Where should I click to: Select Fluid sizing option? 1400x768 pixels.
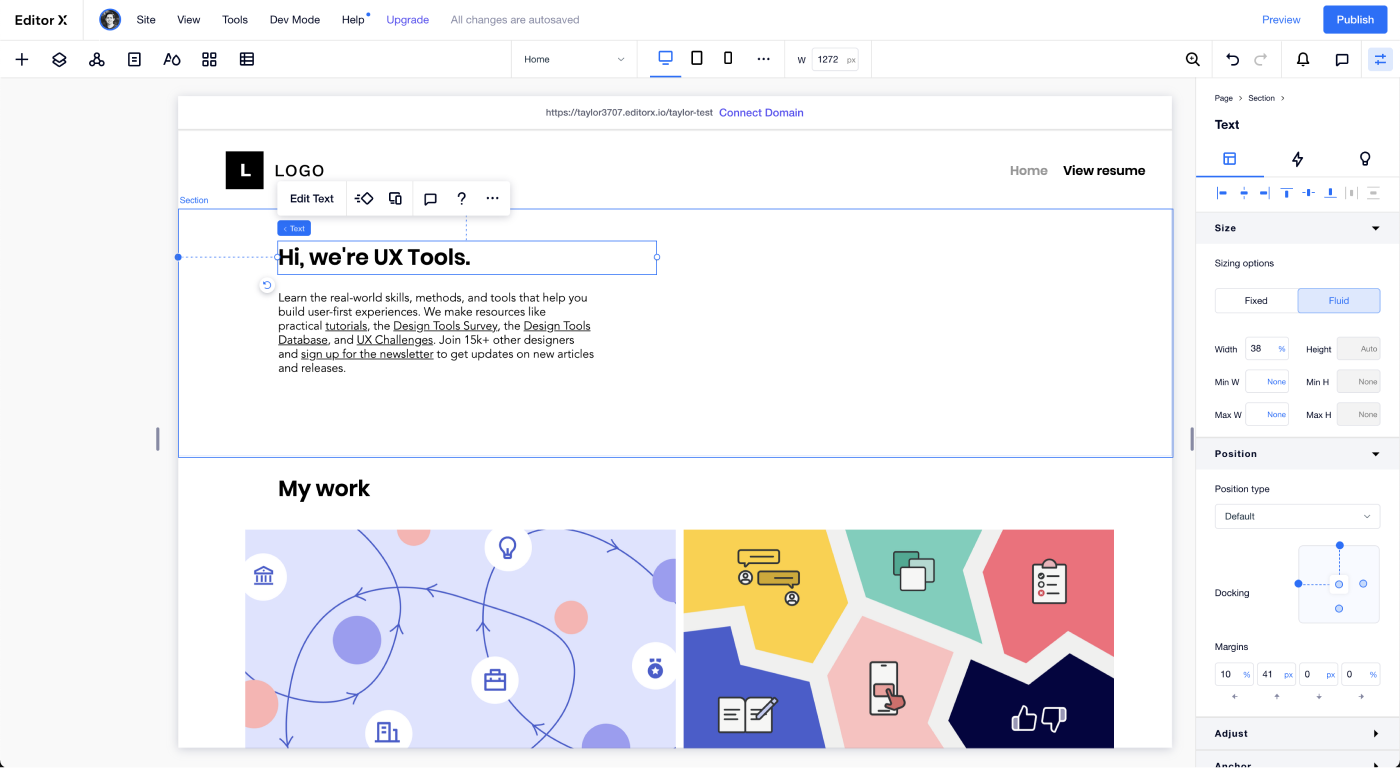1339,300
